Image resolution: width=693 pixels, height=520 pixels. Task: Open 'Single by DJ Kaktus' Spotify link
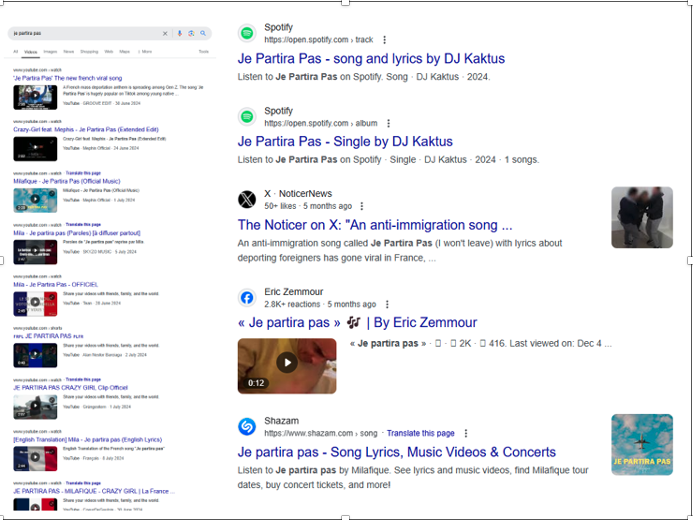tap(345, 141)
